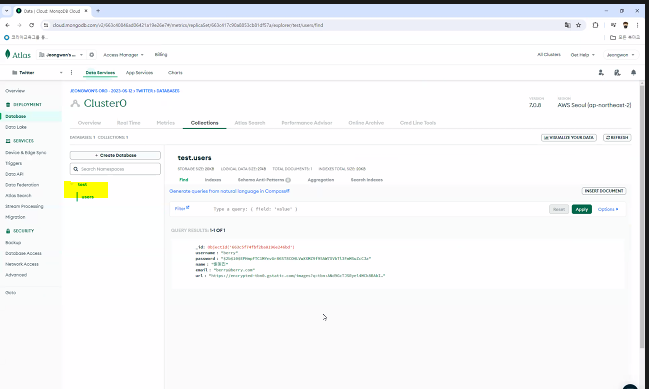
Task: Click Chrome profile avatar
Action: 625,25
